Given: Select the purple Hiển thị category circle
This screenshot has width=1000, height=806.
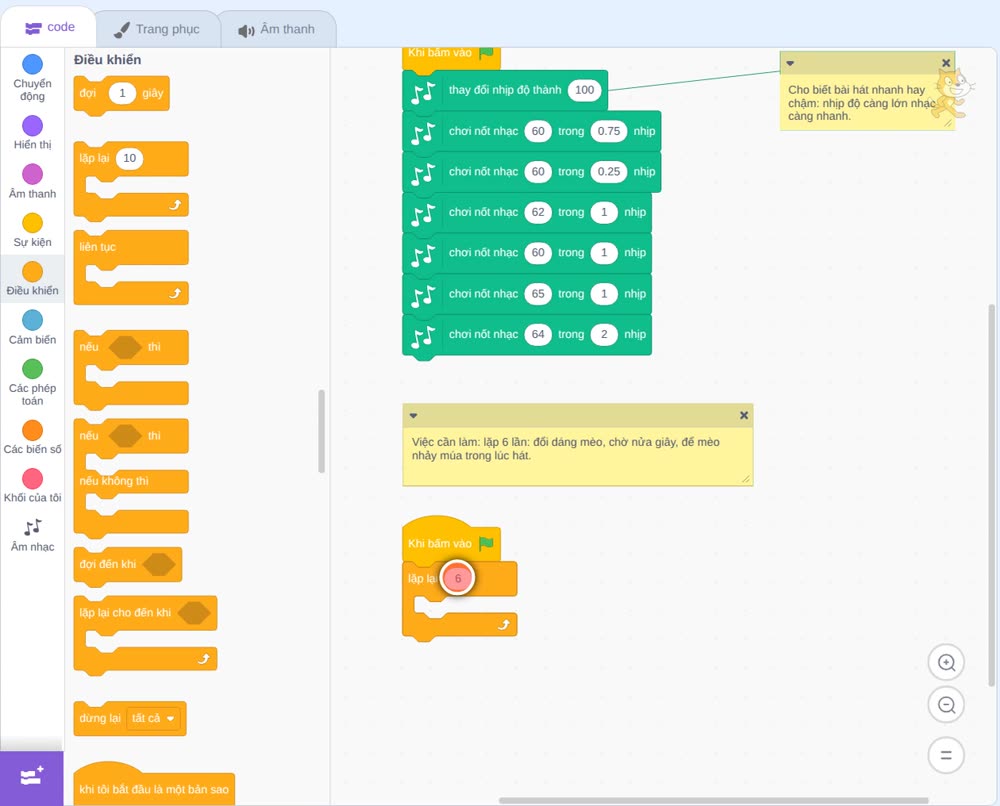Looking at the screenshot, I should (33, 126).
